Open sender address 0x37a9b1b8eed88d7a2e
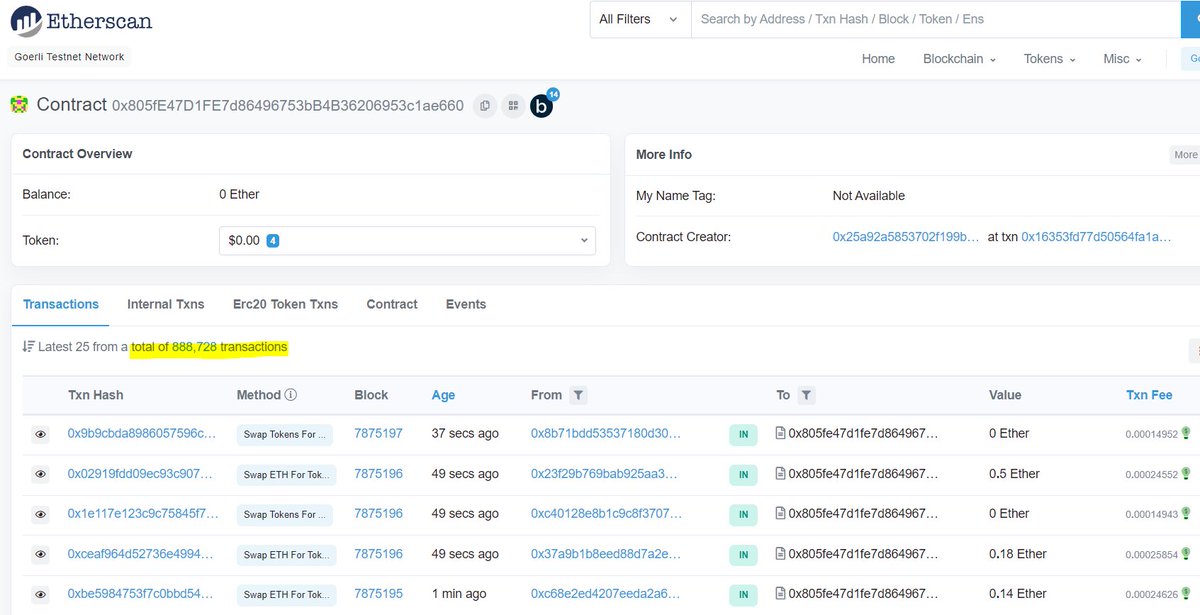The image size is (1200, 615). (x=605, y=553)
